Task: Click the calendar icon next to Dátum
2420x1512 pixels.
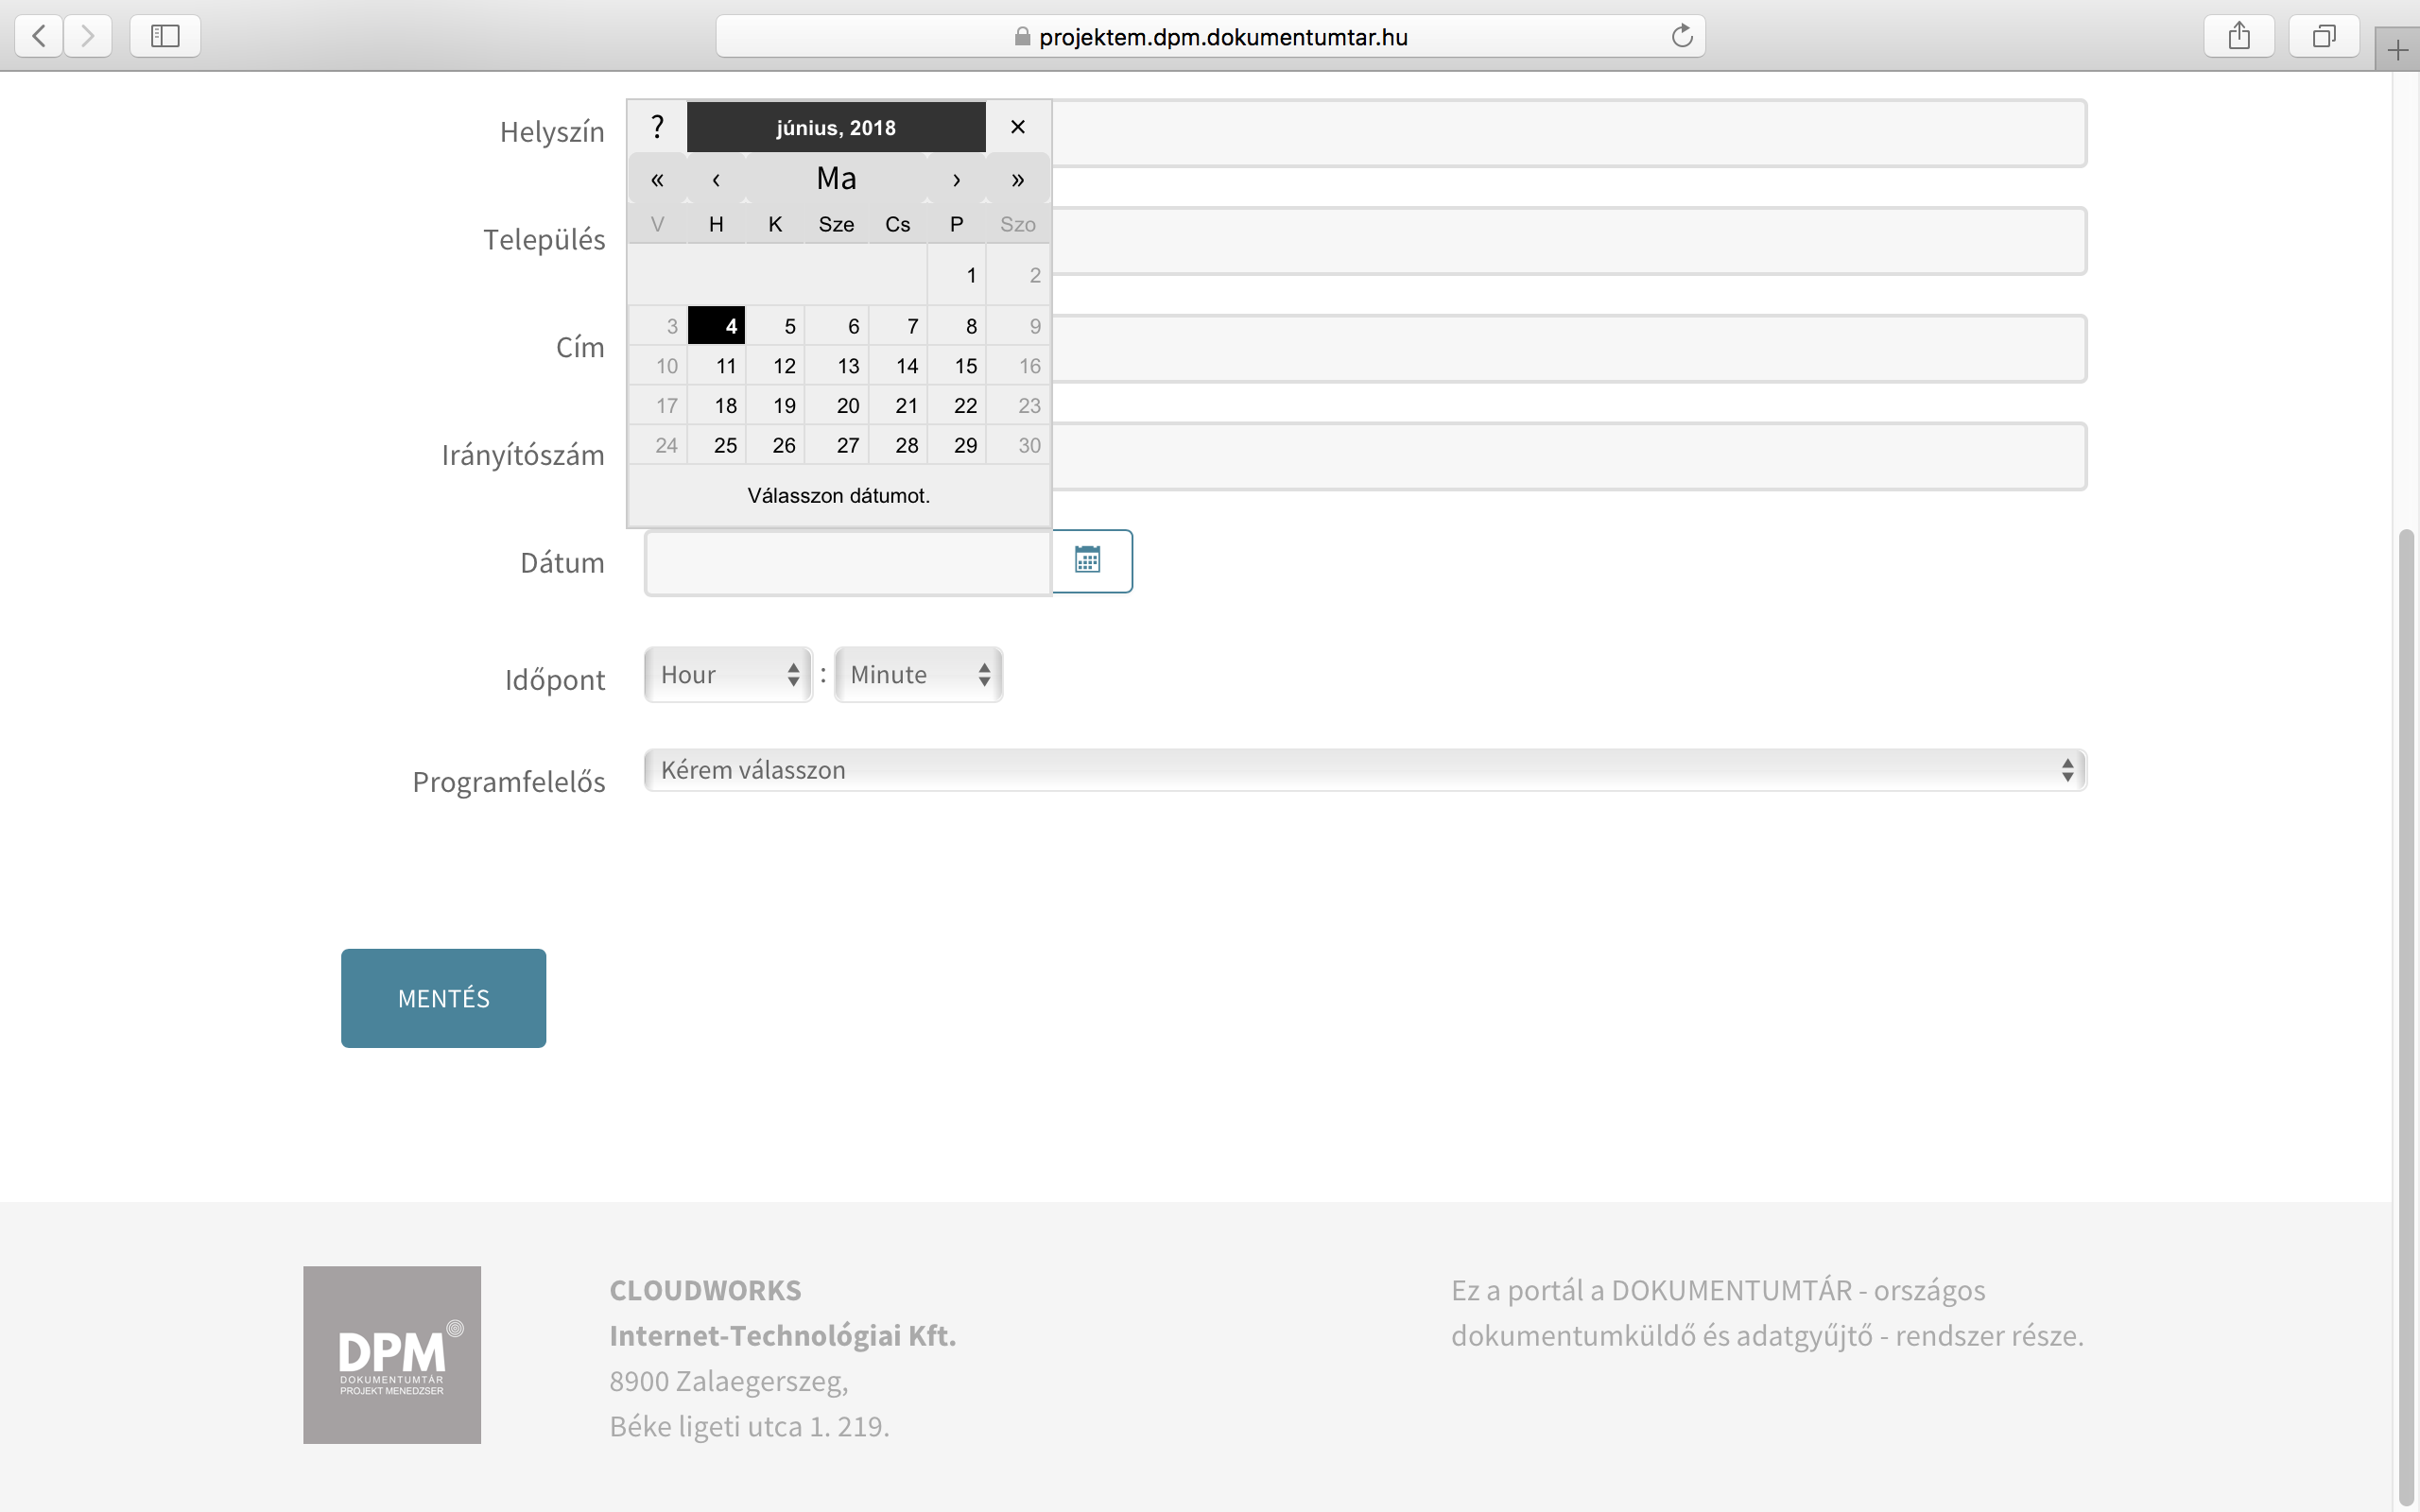Action: click(1089, 561)
